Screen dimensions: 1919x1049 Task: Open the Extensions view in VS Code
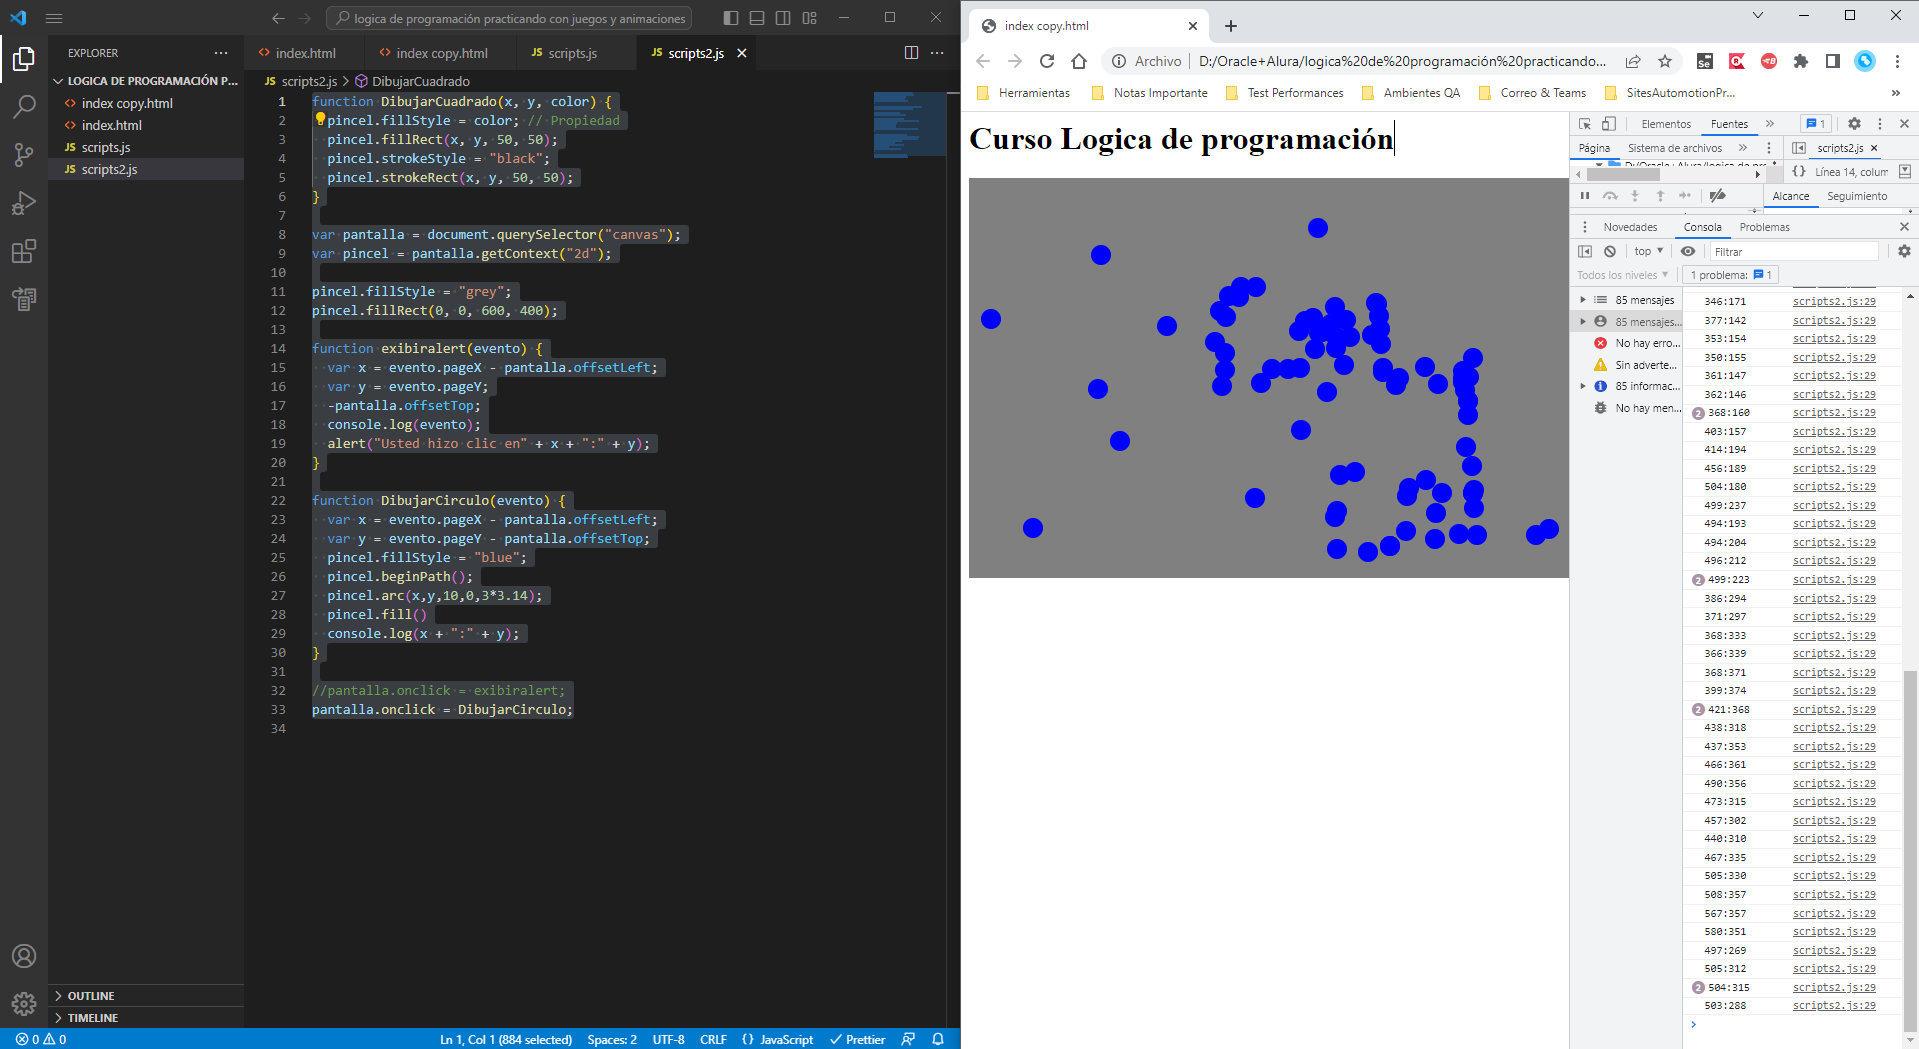coord(24,251)
